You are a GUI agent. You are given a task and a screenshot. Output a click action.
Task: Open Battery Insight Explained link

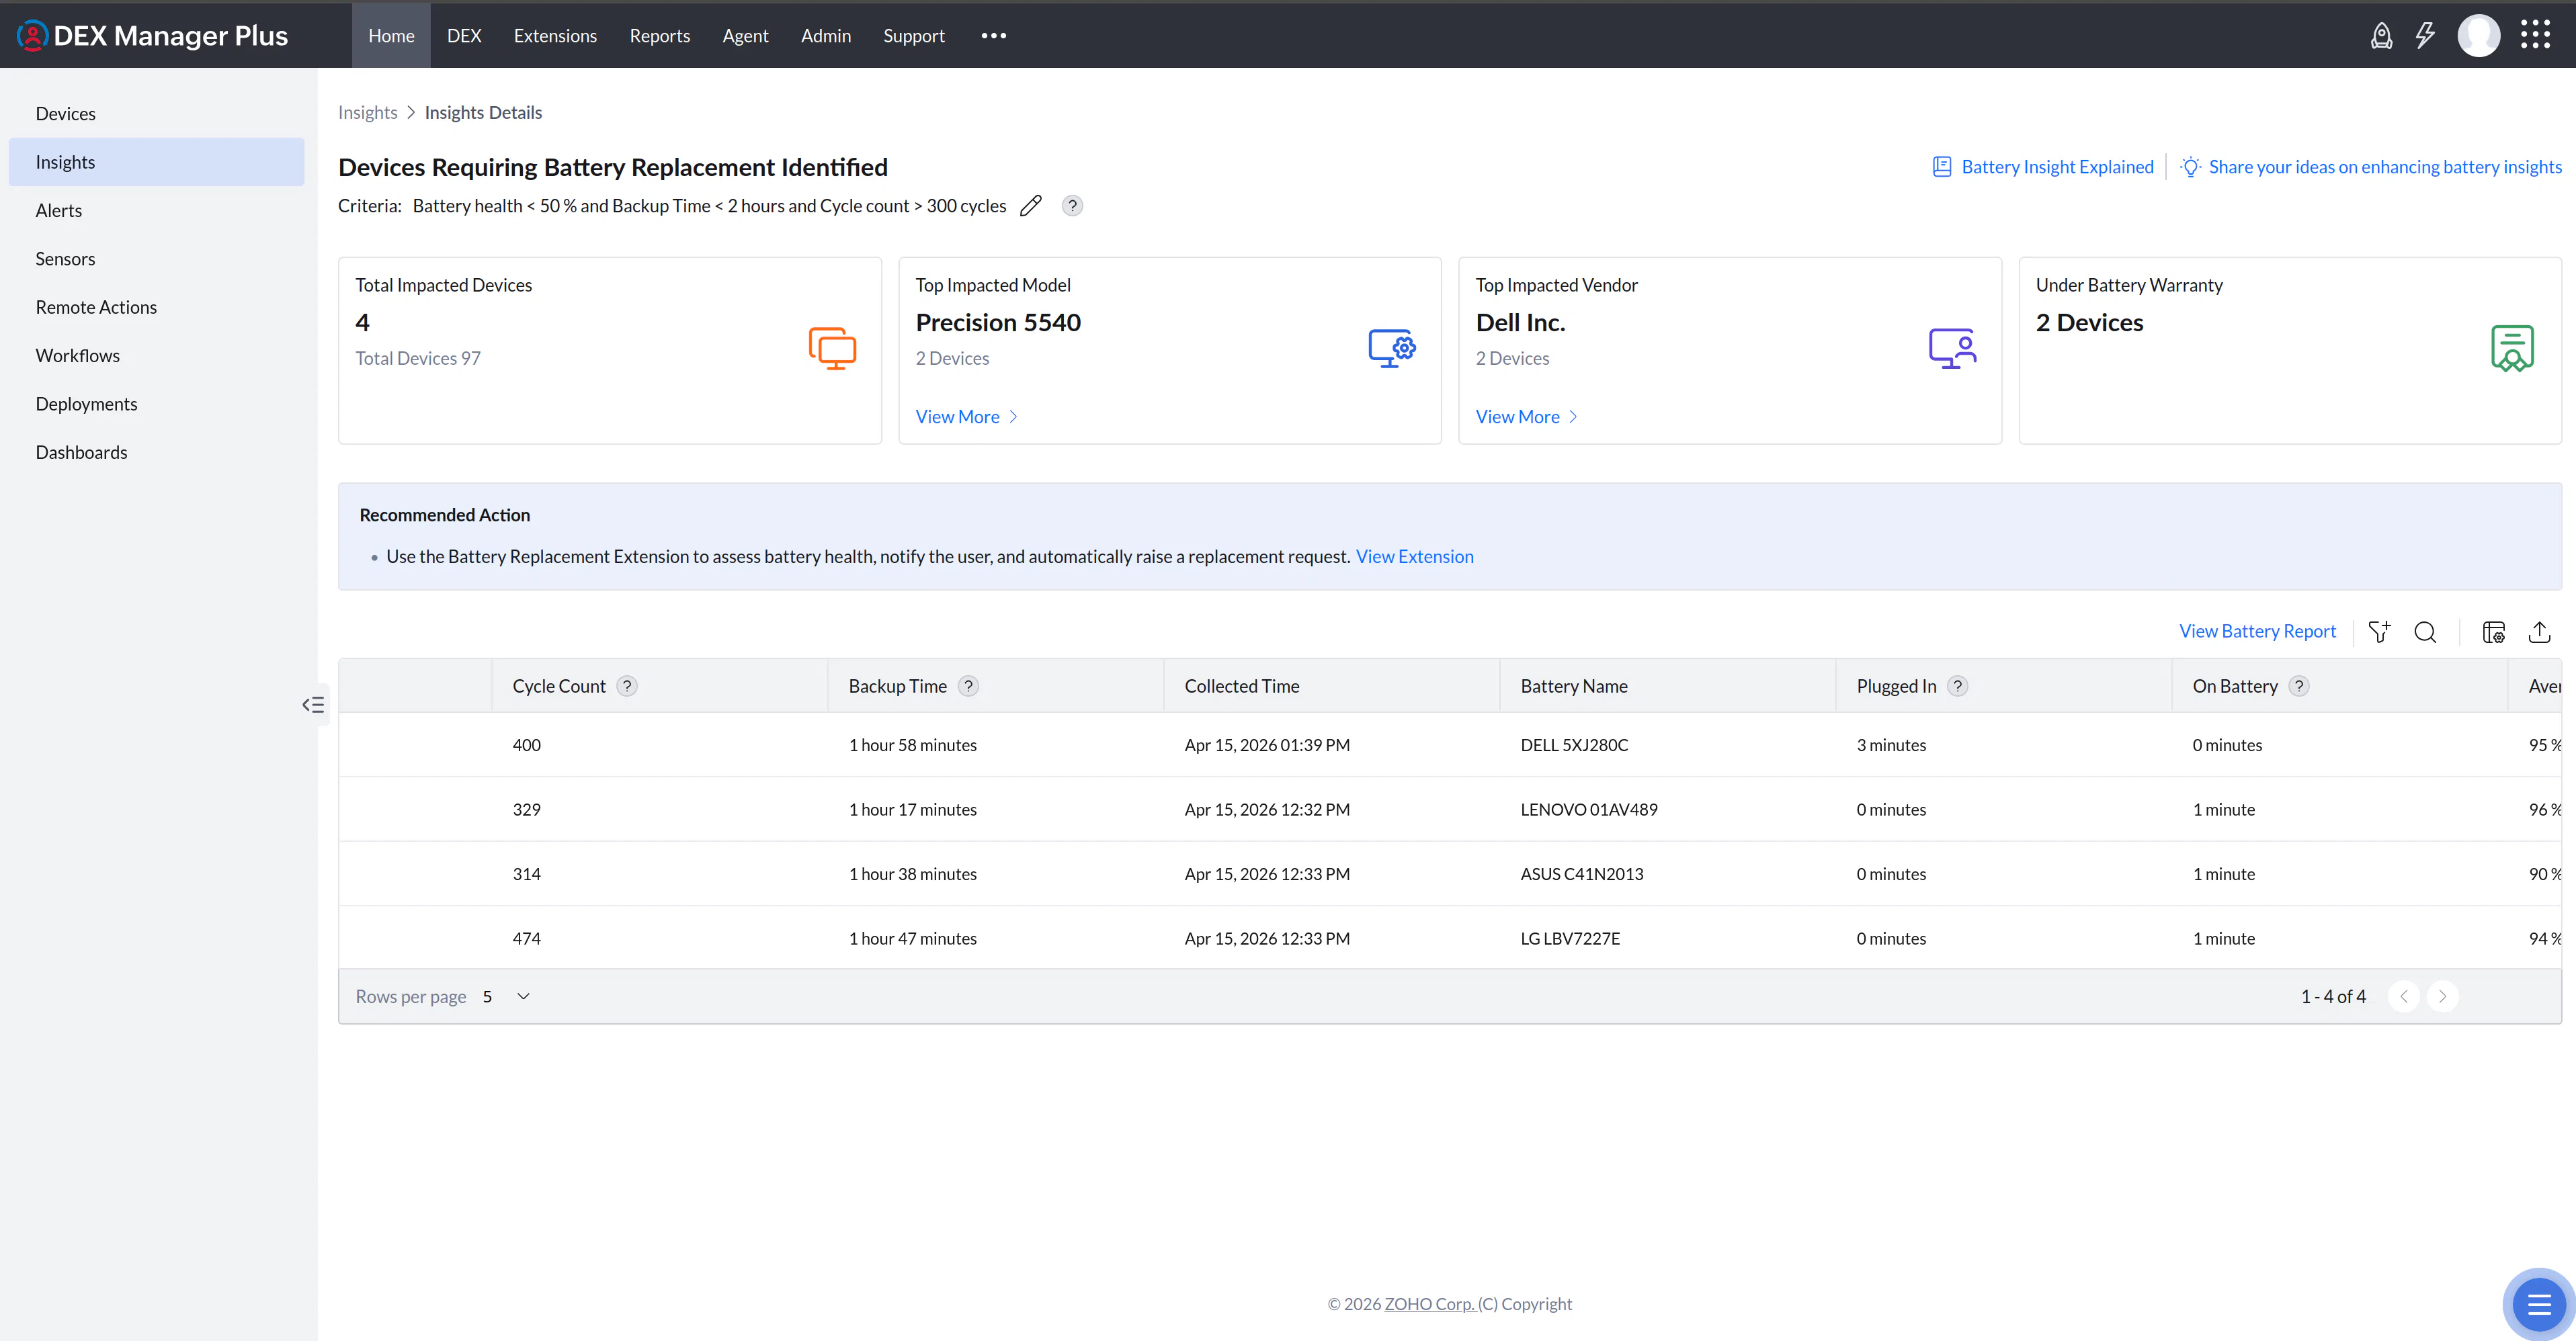[x=2043, y=167]
